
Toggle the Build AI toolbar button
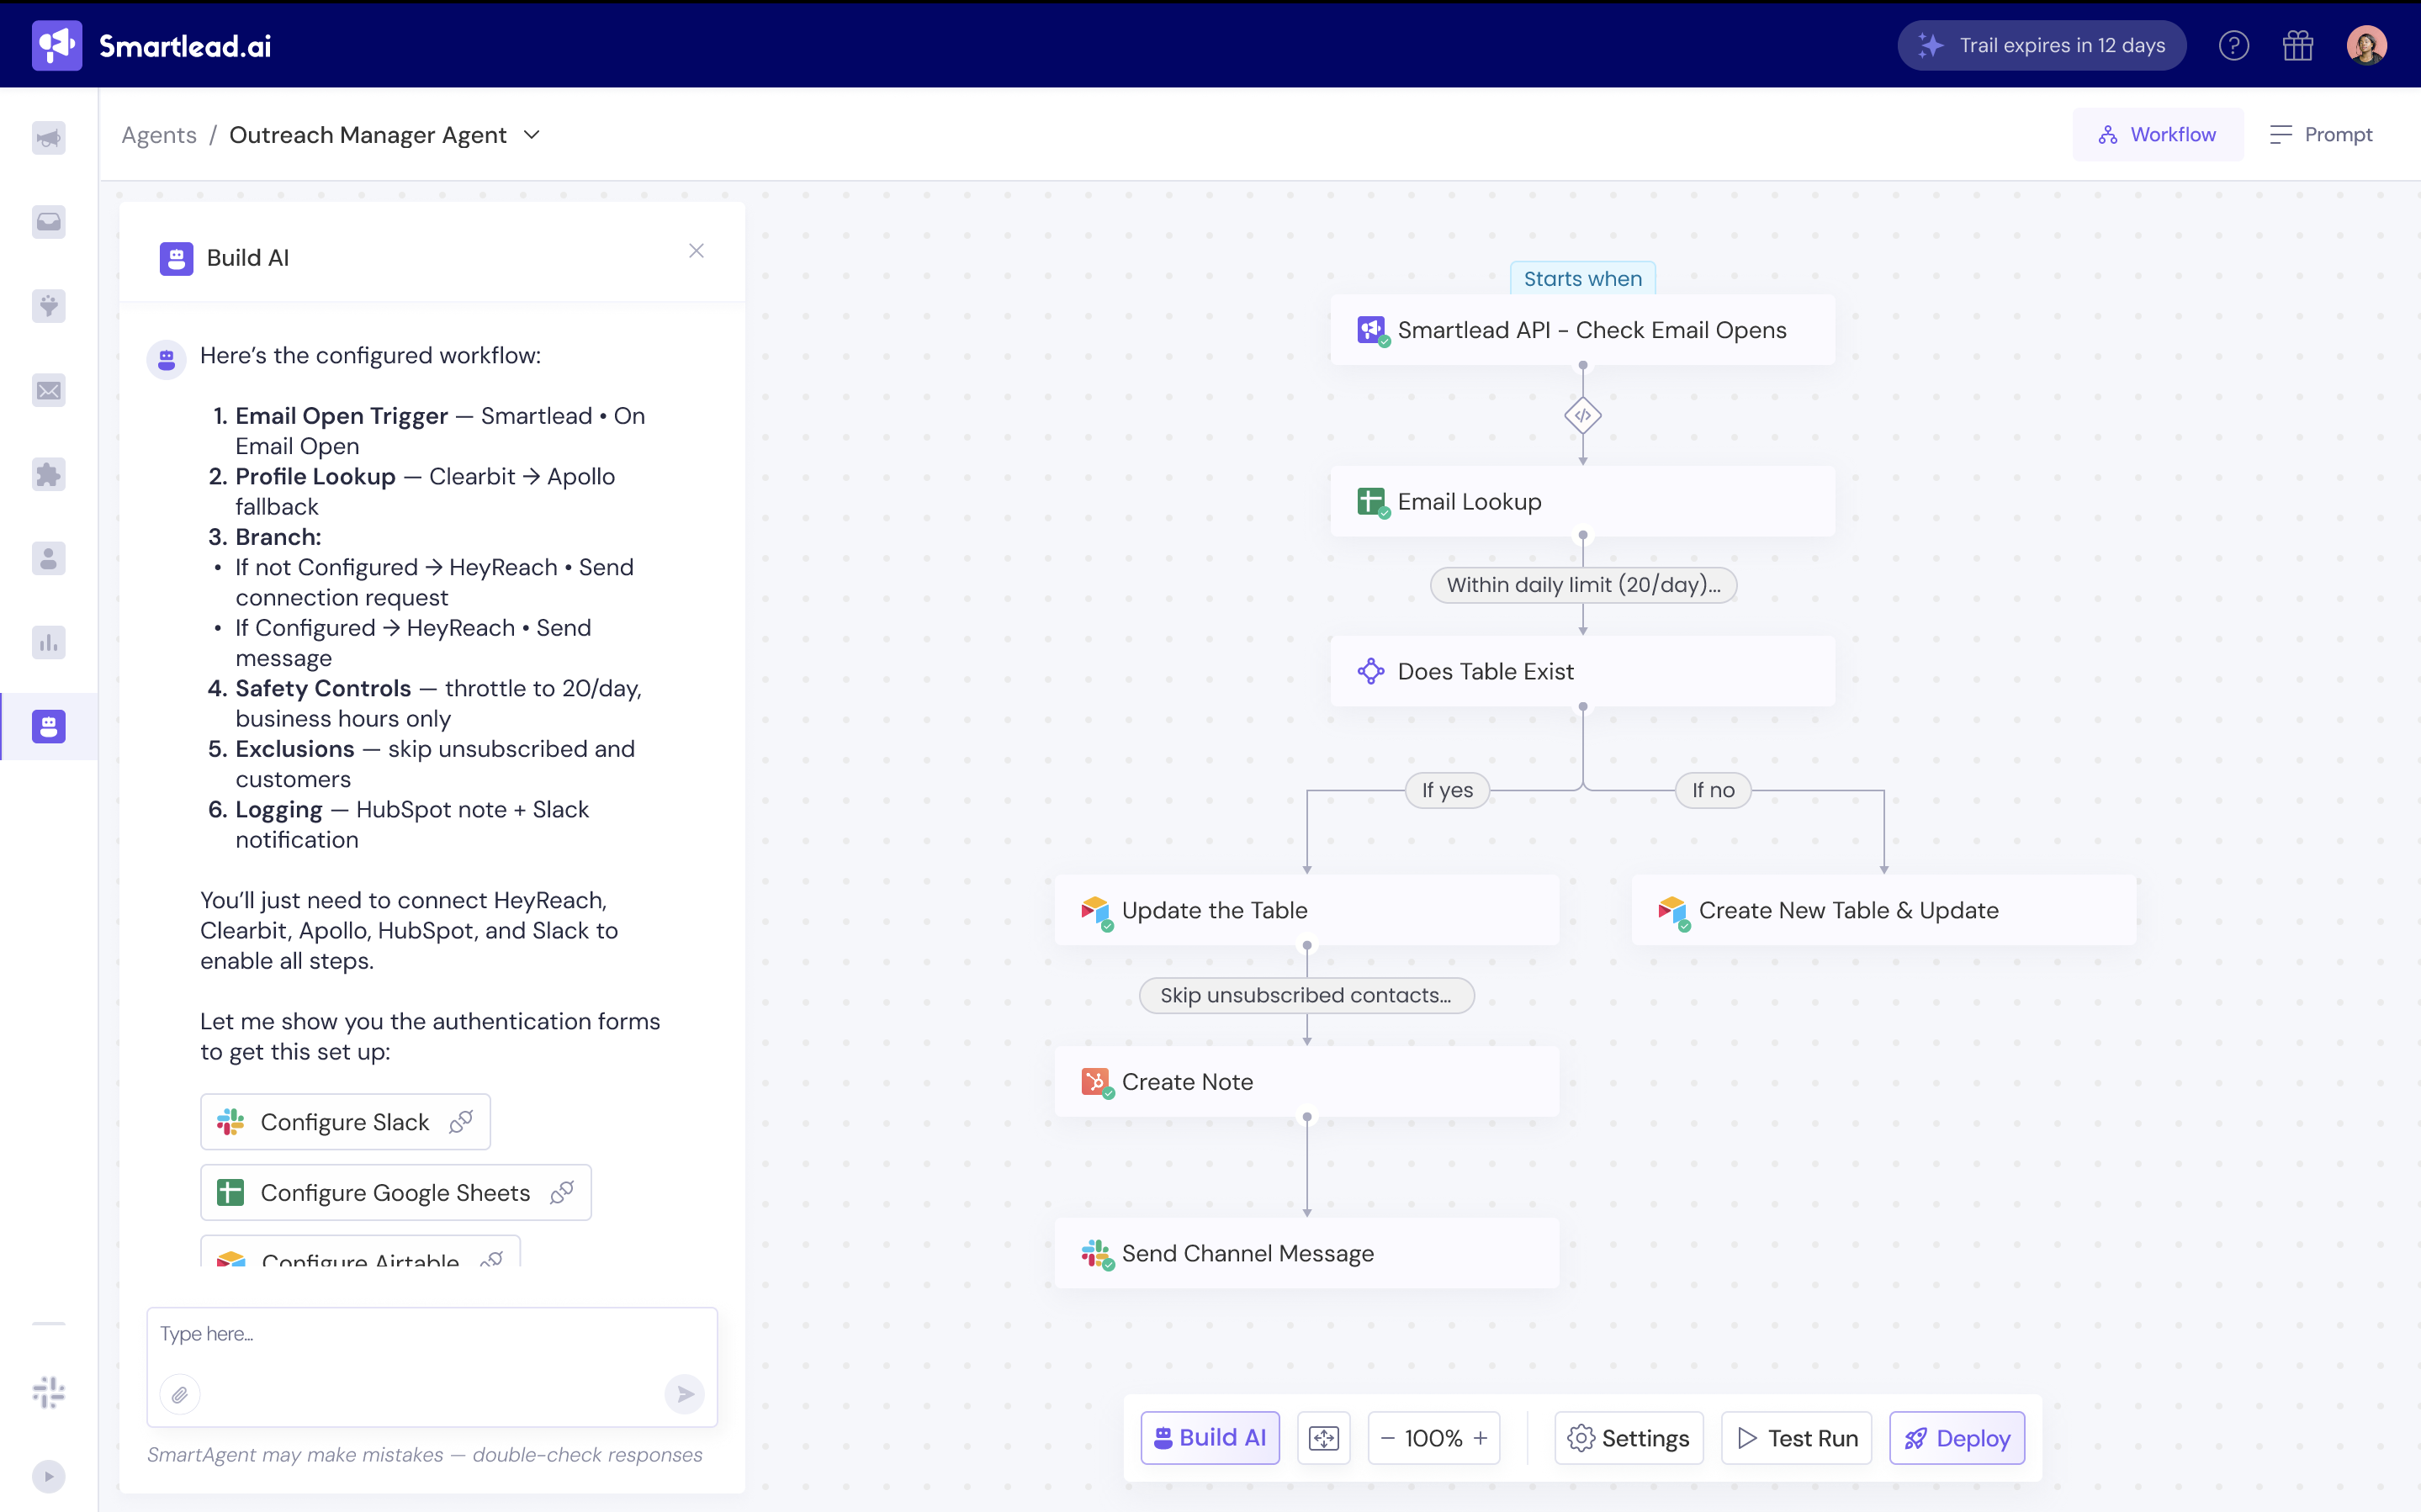click(x=1210, y=1438)
